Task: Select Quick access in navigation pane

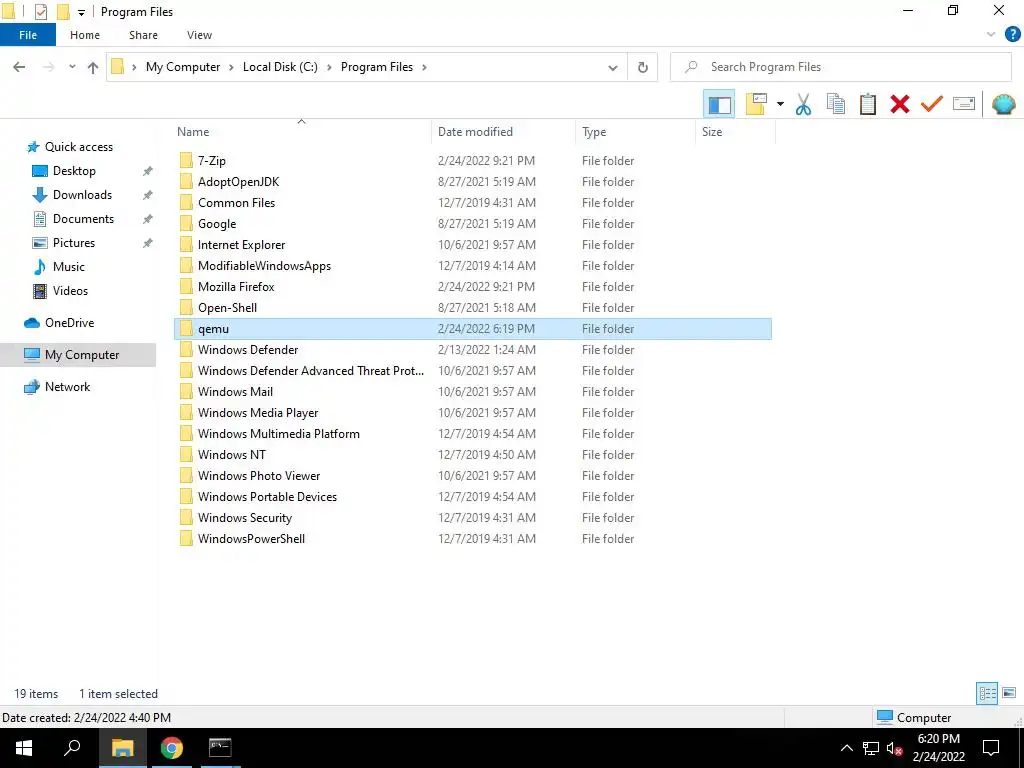Action: pyautogui.click(x=78, y=147)
